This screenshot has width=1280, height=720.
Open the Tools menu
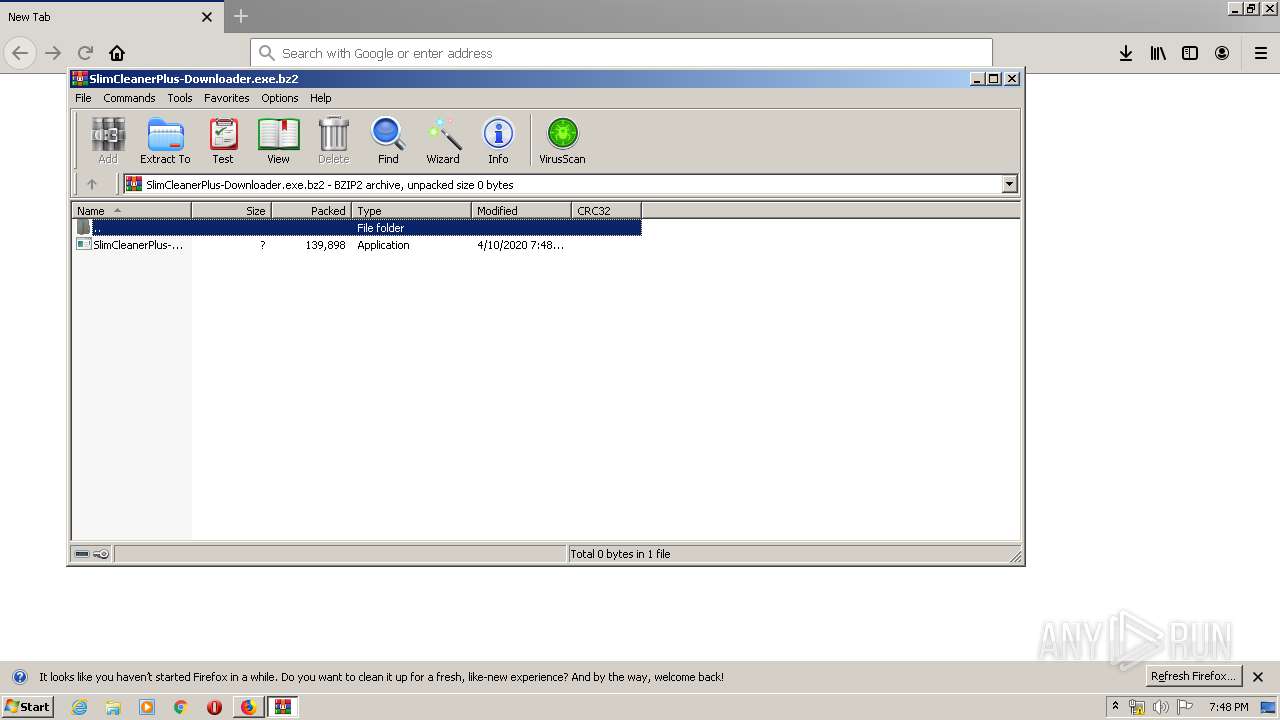point(180,98)
